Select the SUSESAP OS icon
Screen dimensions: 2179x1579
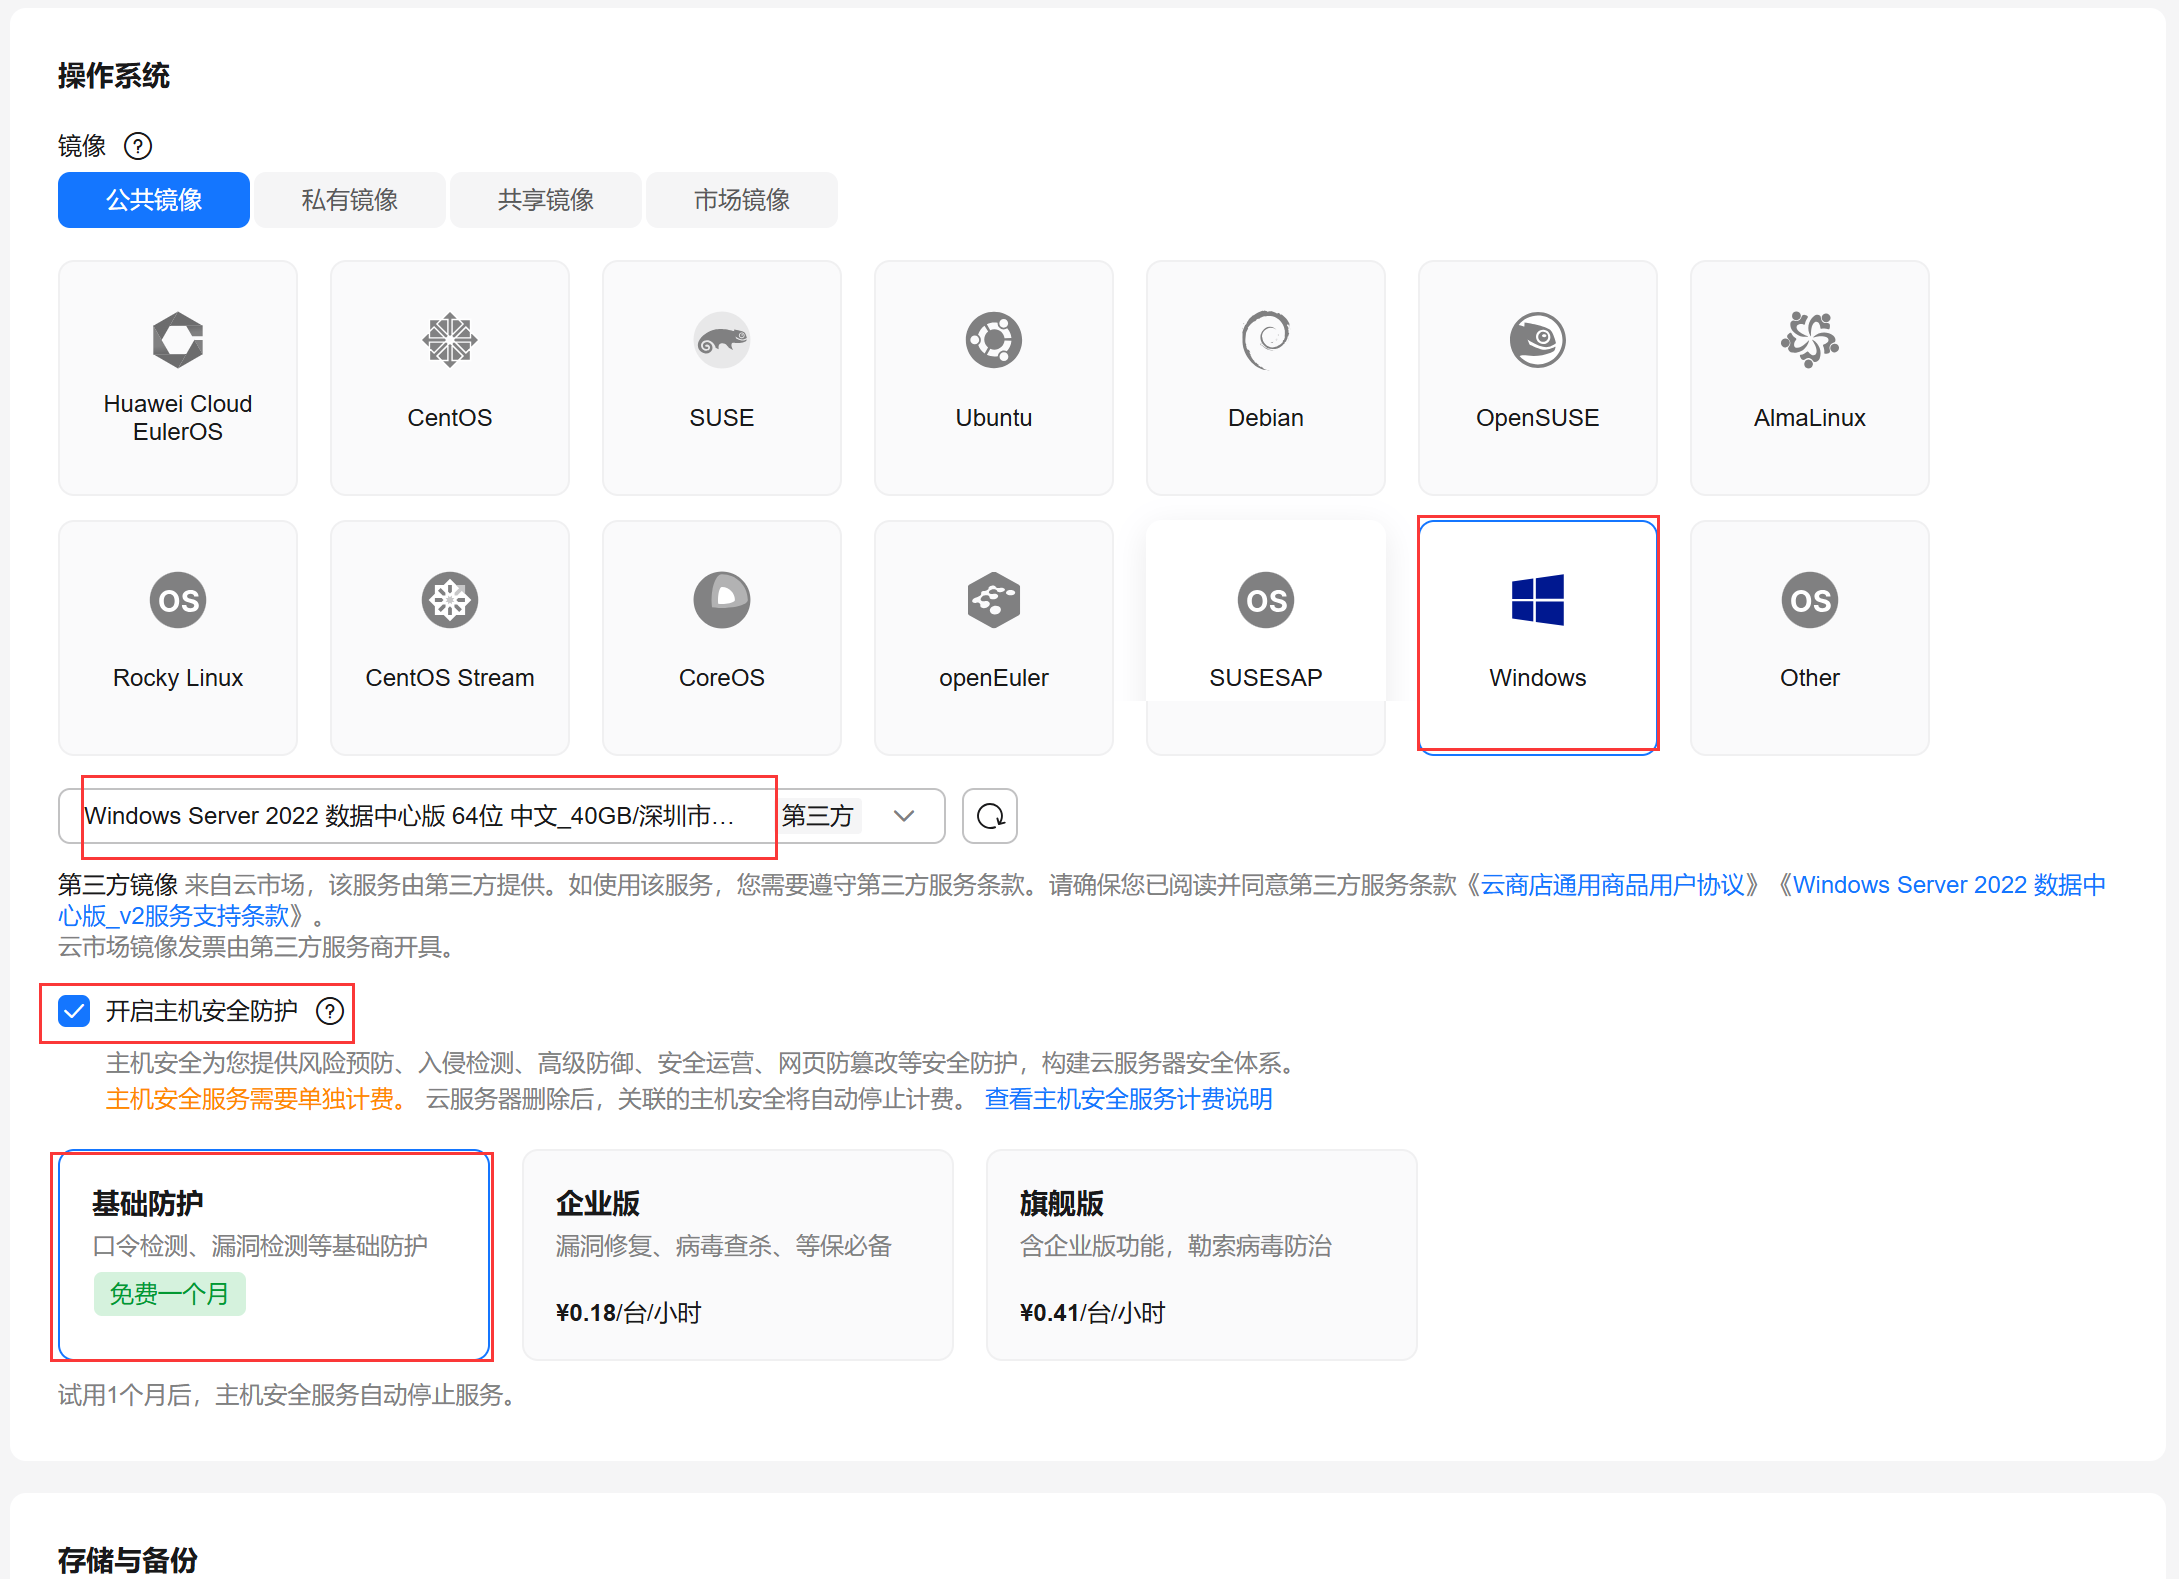tap(1266, 600)
